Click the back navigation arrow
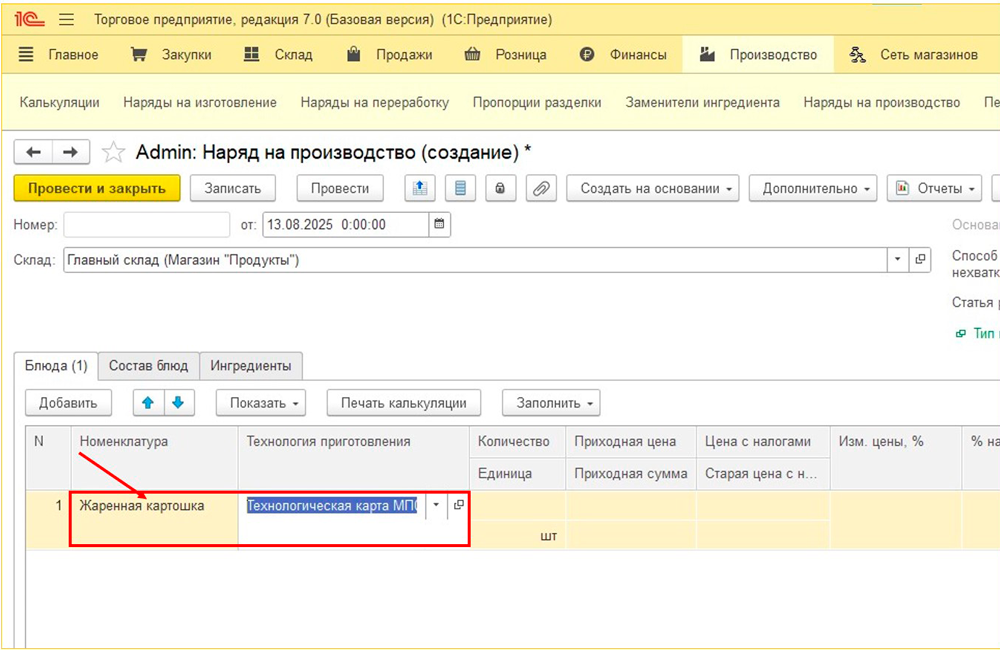The height and width of the screenshot is (650, 1000). 33,152
